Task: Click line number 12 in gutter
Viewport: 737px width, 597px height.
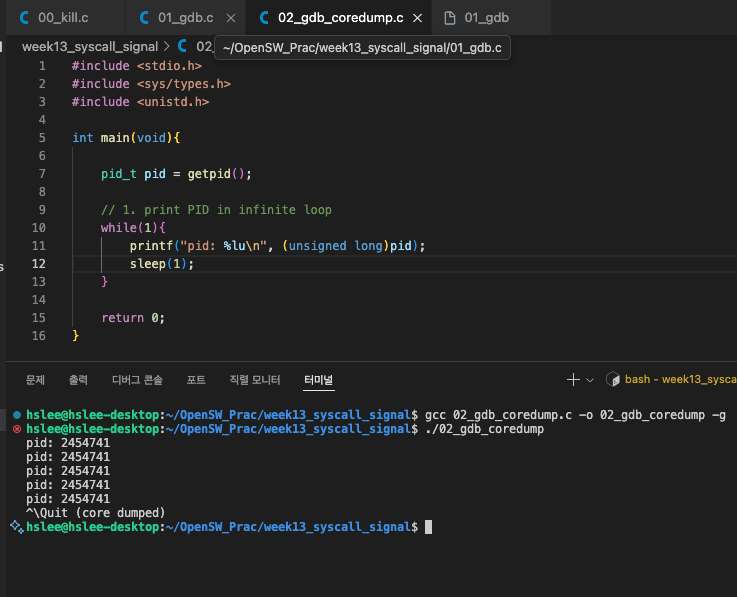Action: click(x=39, y=264)
